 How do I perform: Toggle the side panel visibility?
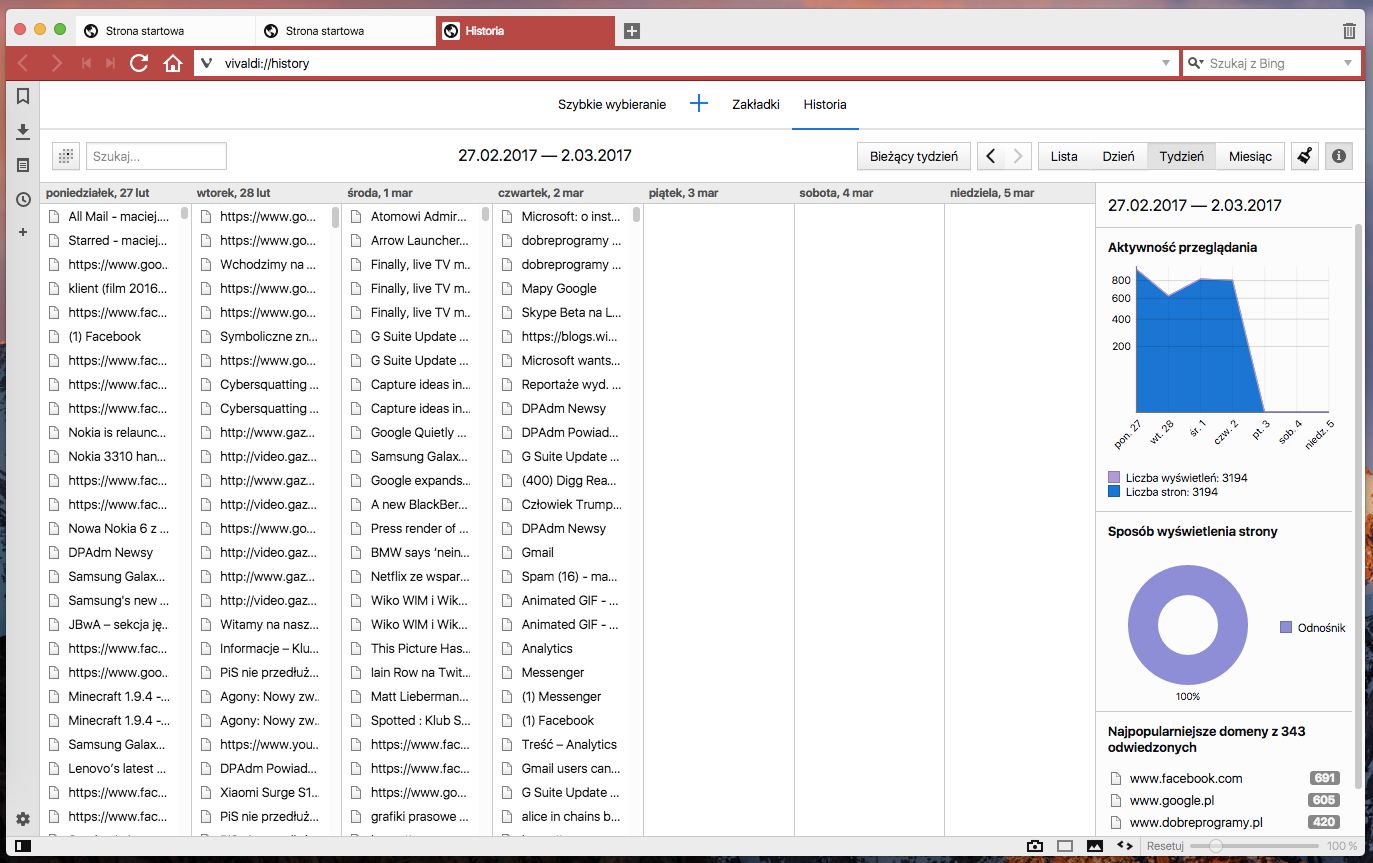(x=22, y=846)
